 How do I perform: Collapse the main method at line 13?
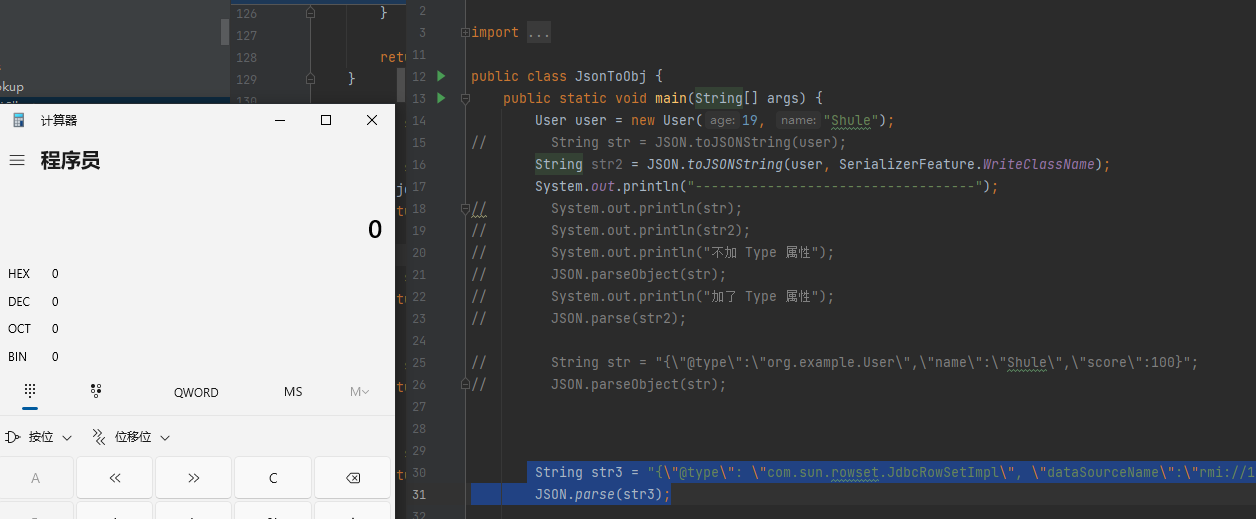(x=465, y=98)
